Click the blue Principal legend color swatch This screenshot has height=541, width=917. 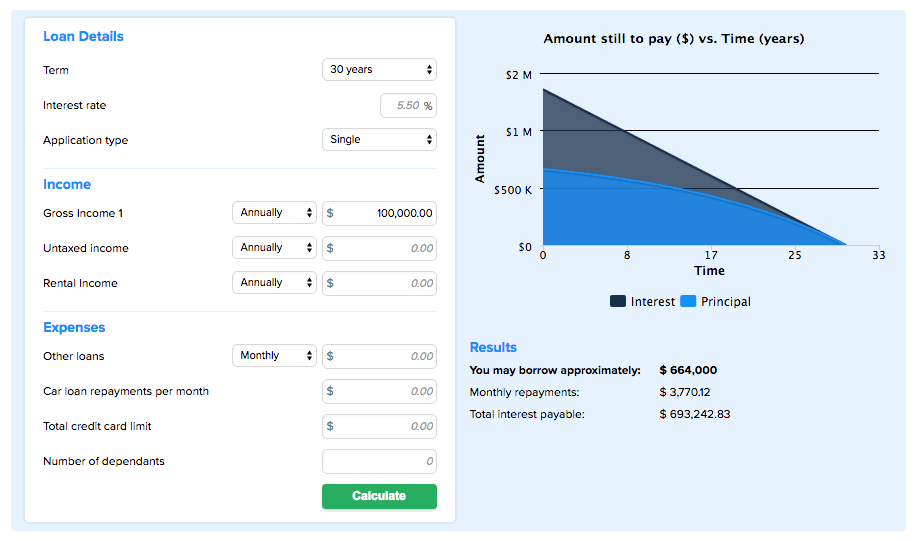[688, 302]
